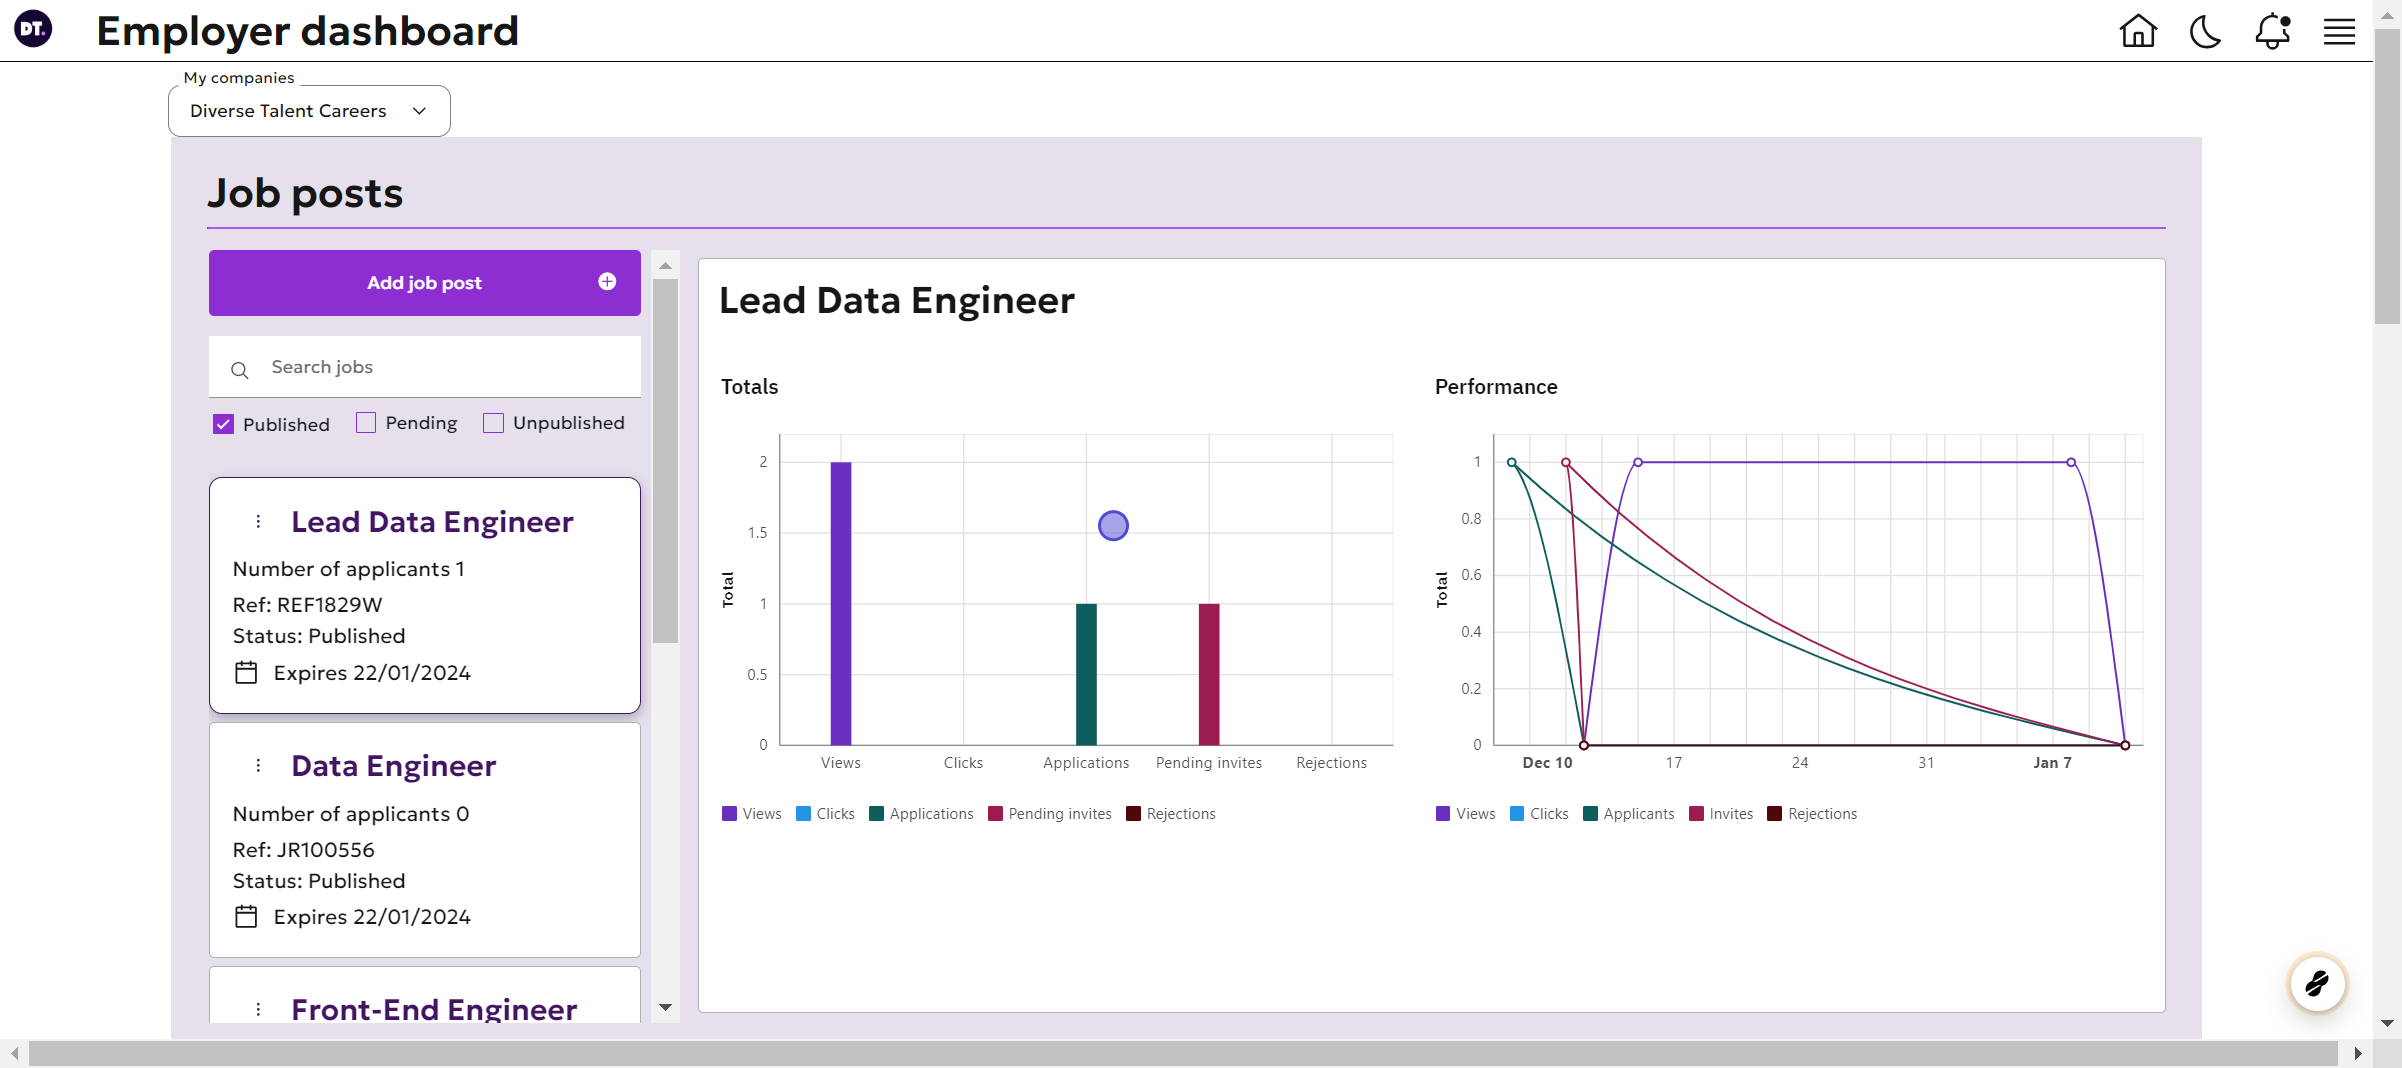The height and width of the screenshot is (1068, 2402).
Task: Open the notifications bell
Action: click(x=2272, y=31)
